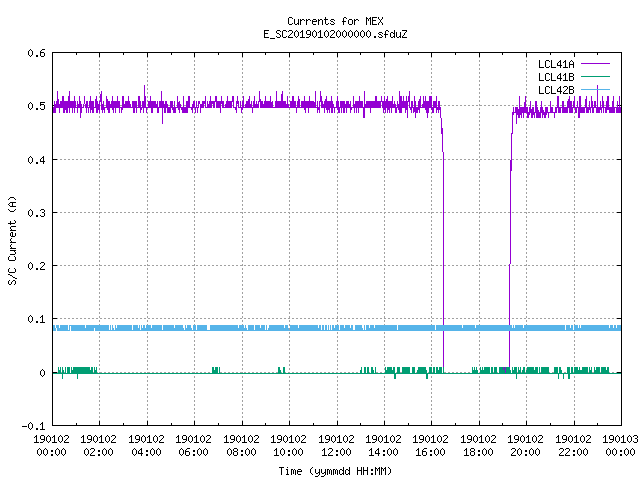Click the y-axis value 0.2
This screenshot has width=640, height=480.
coord(36,266)
